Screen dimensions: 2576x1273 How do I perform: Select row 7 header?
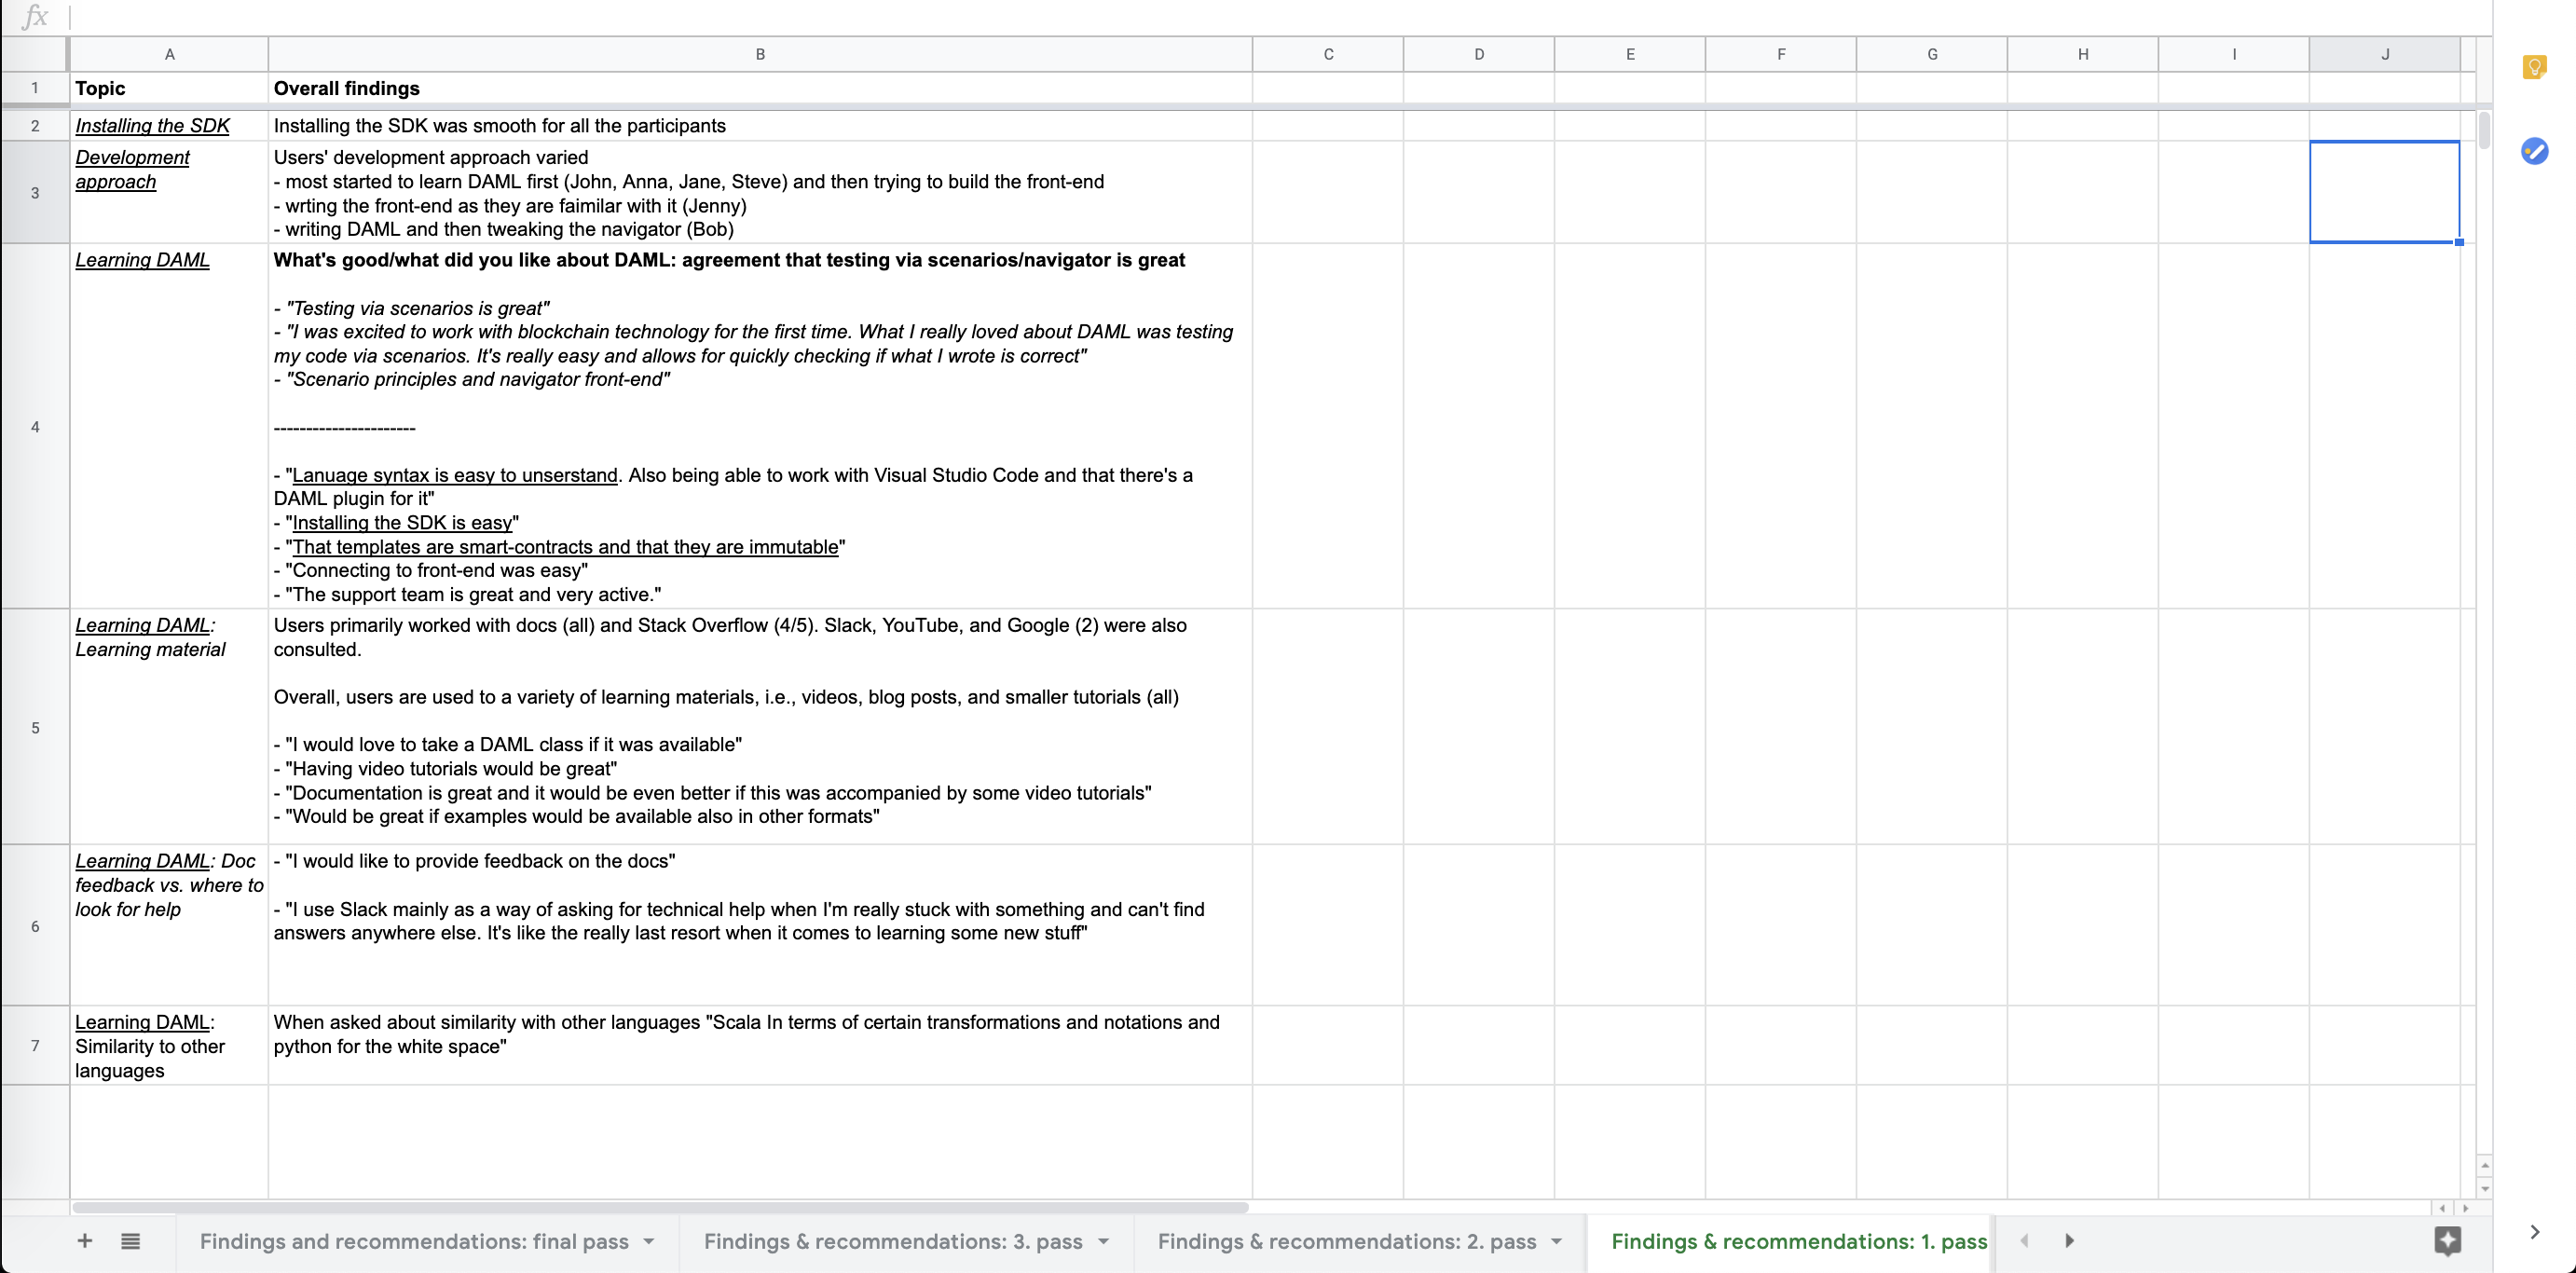point(35,1046)
